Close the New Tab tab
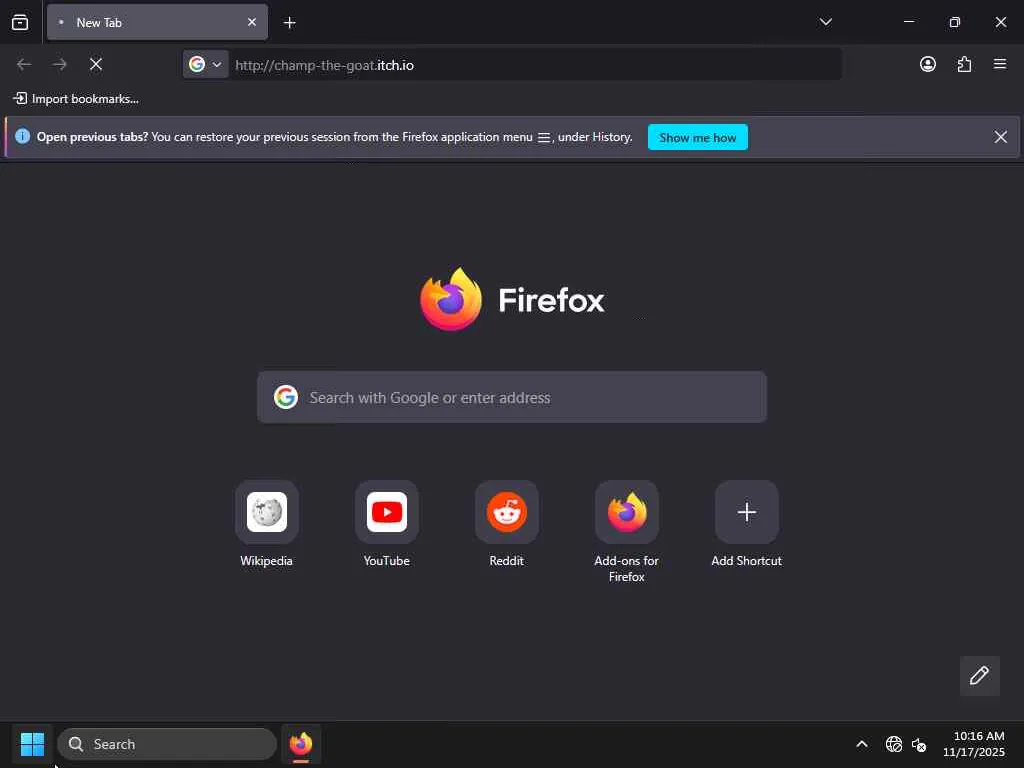 pos(252,22)
